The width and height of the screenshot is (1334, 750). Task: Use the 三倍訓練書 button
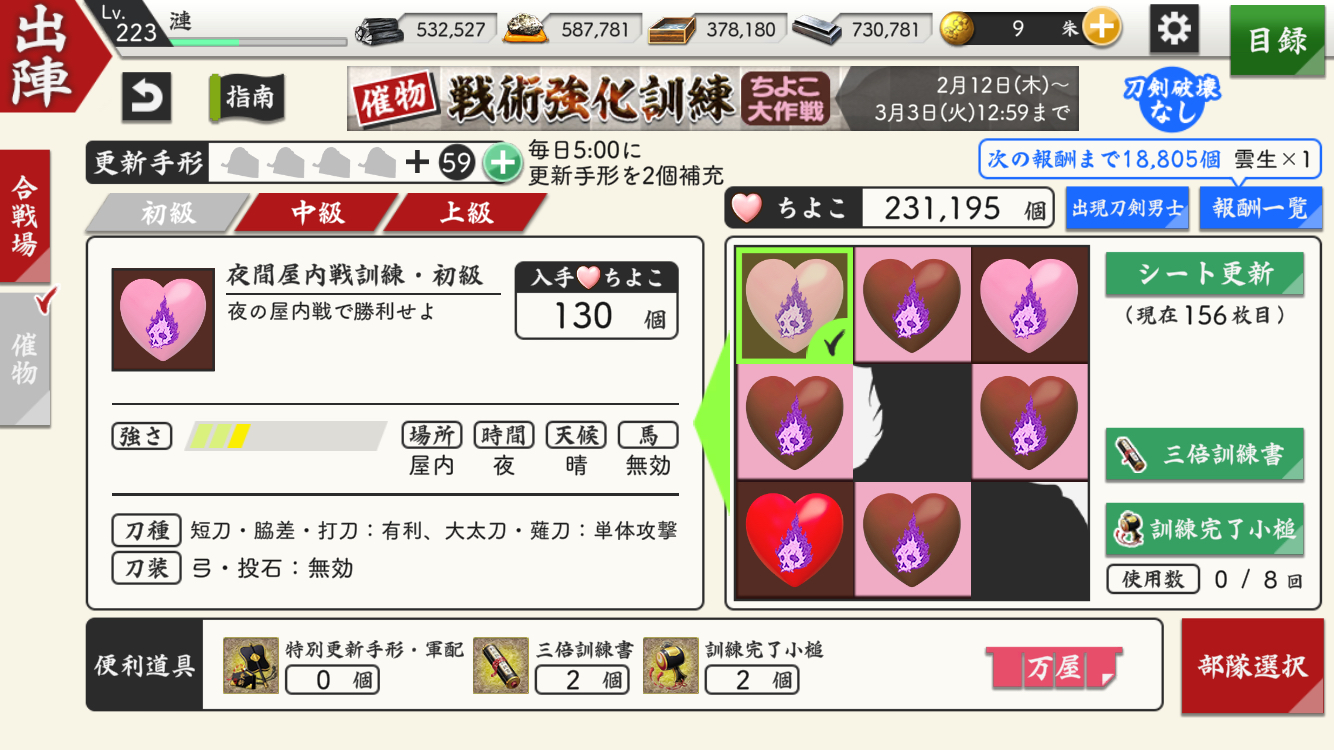coord(1204,454)
